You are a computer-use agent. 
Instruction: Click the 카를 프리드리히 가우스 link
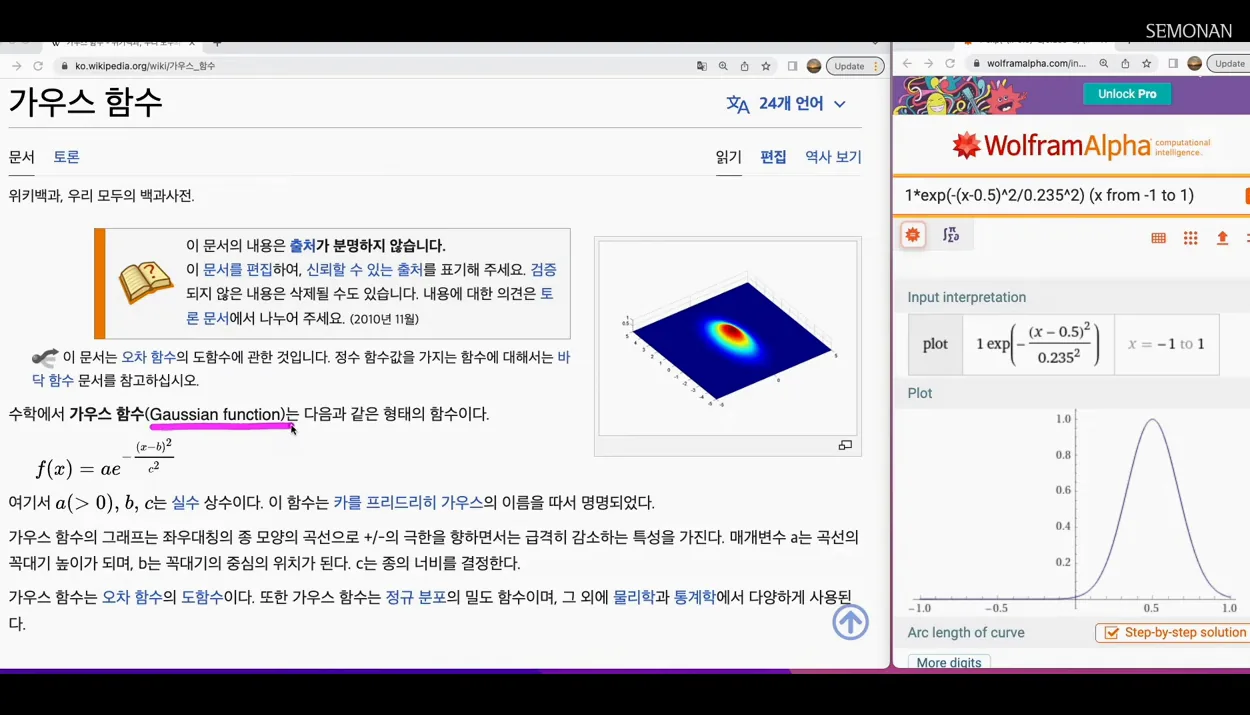(408, 502)
